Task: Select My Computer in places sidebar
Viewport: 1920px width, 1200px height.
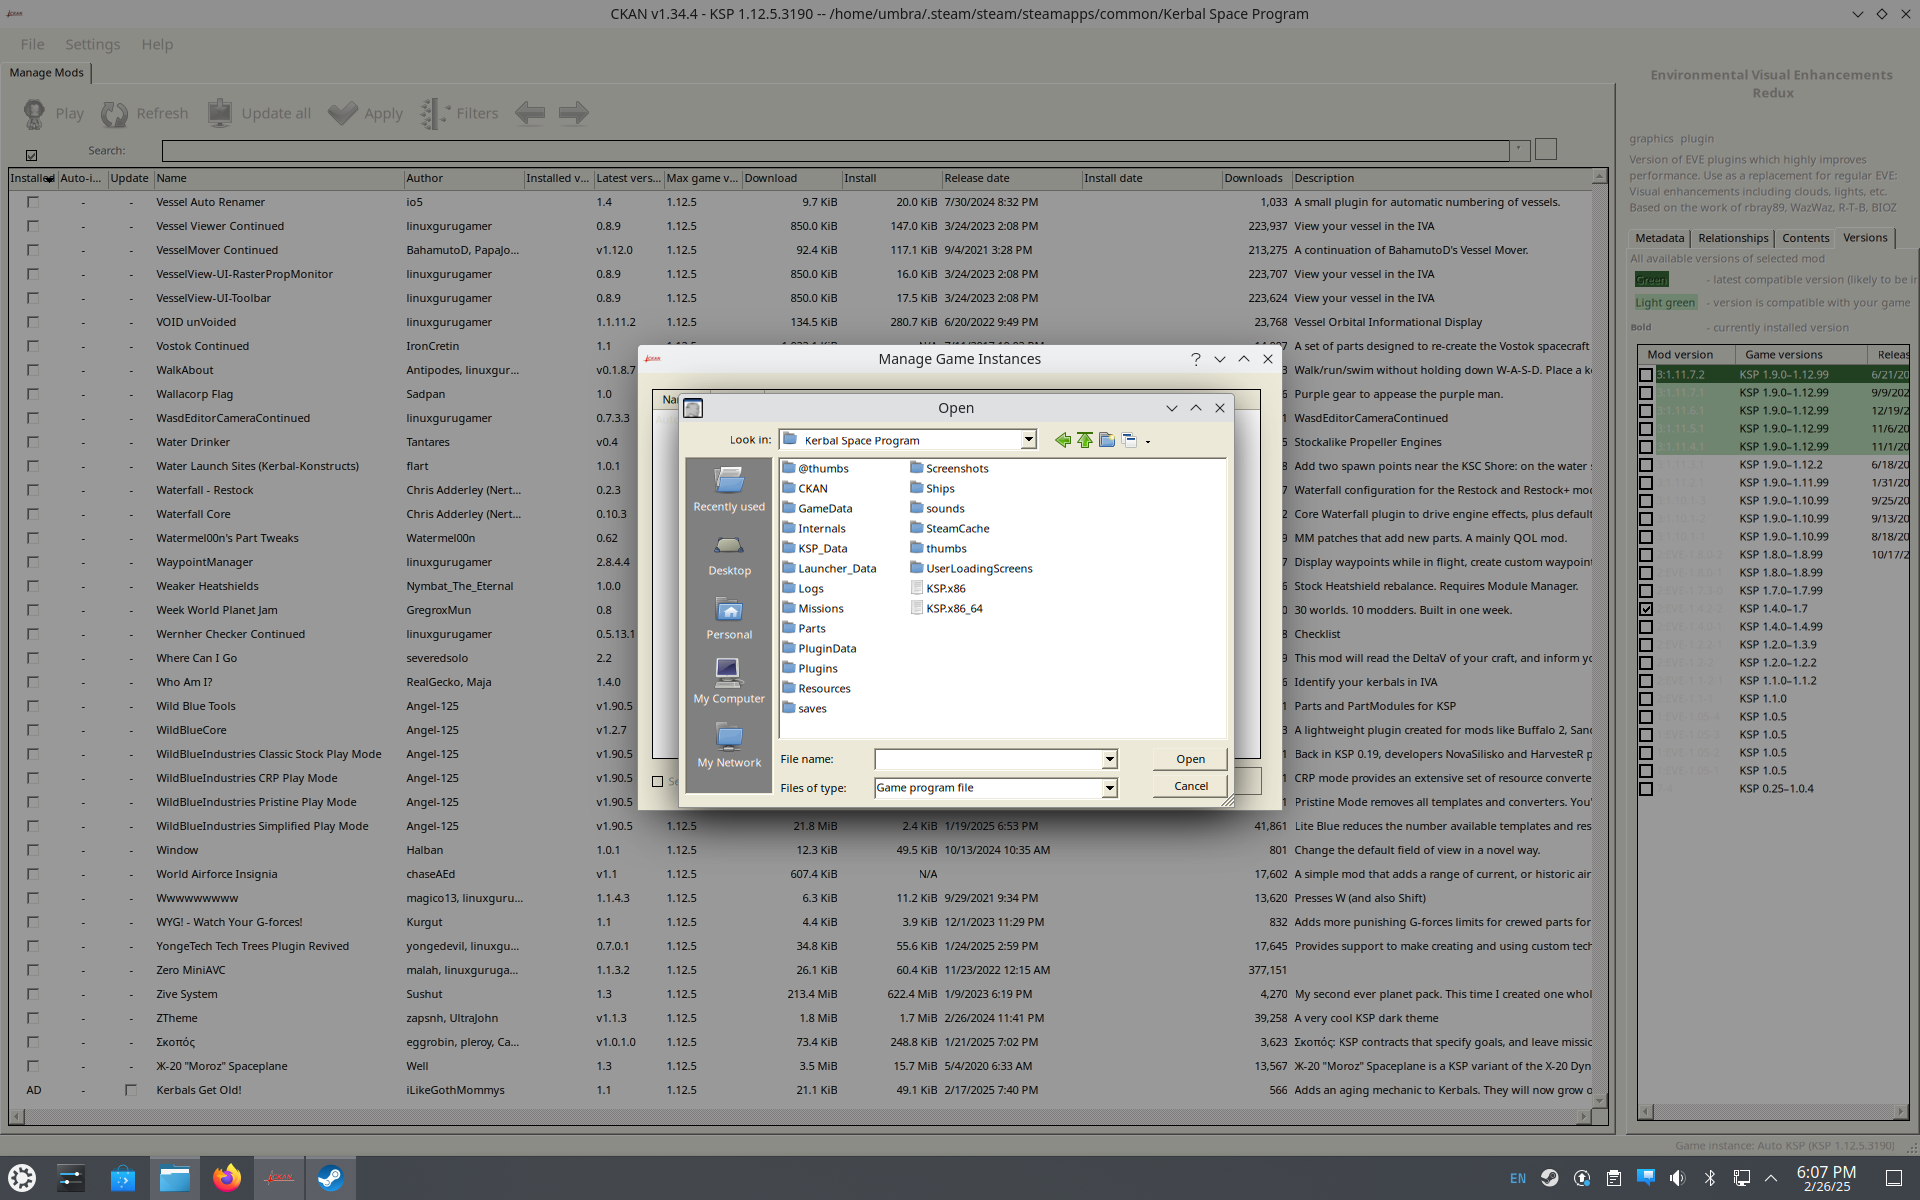Action: [729, 683]
